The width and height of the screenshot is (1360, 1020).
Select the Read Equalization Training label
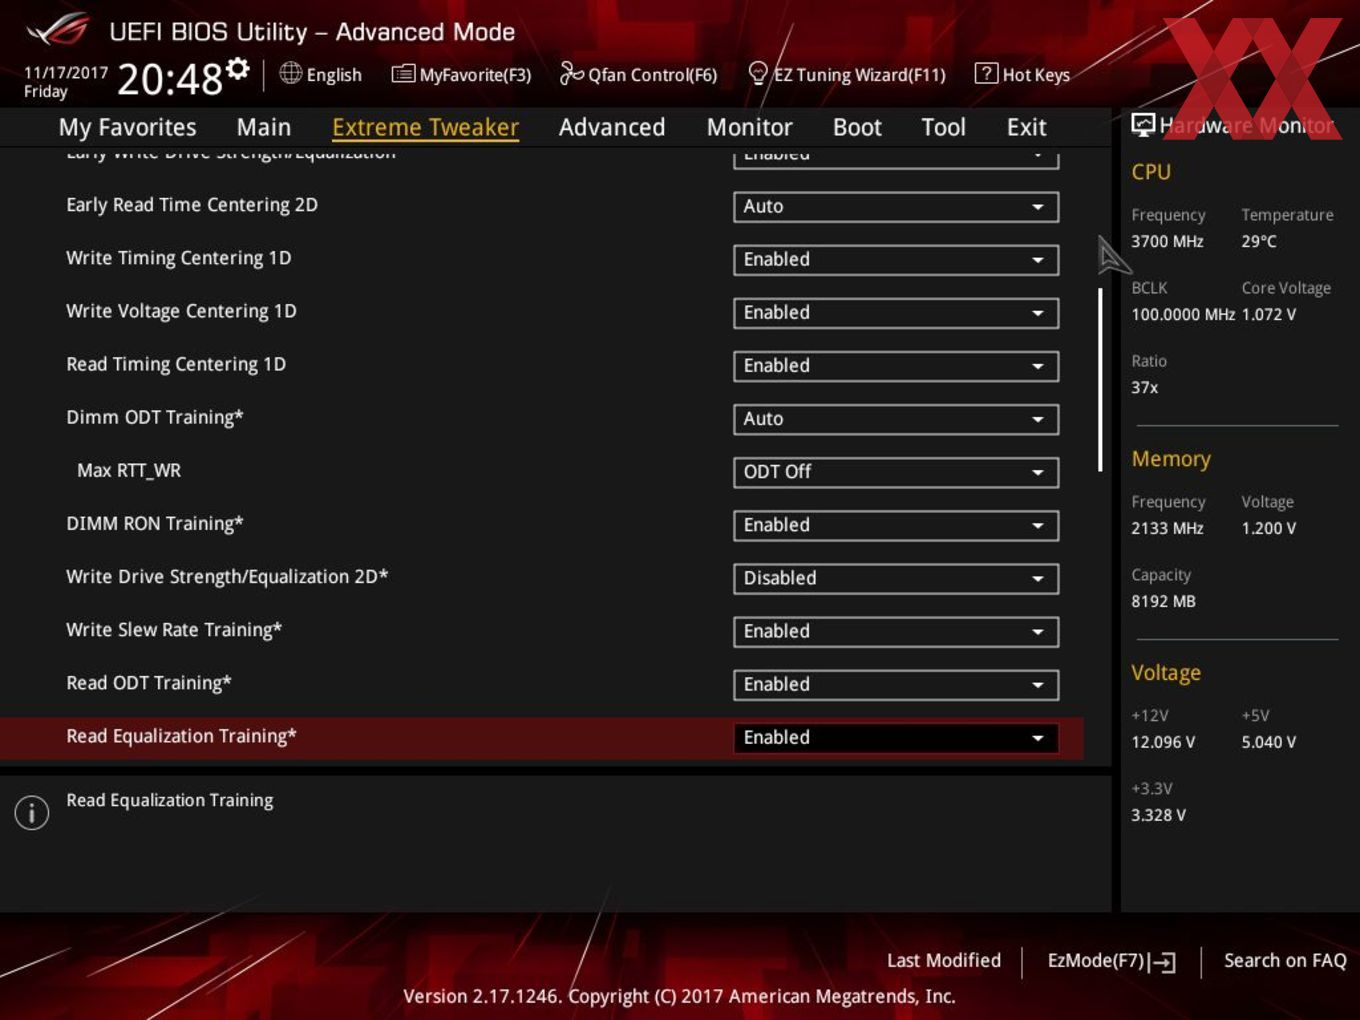pos(181,736)
